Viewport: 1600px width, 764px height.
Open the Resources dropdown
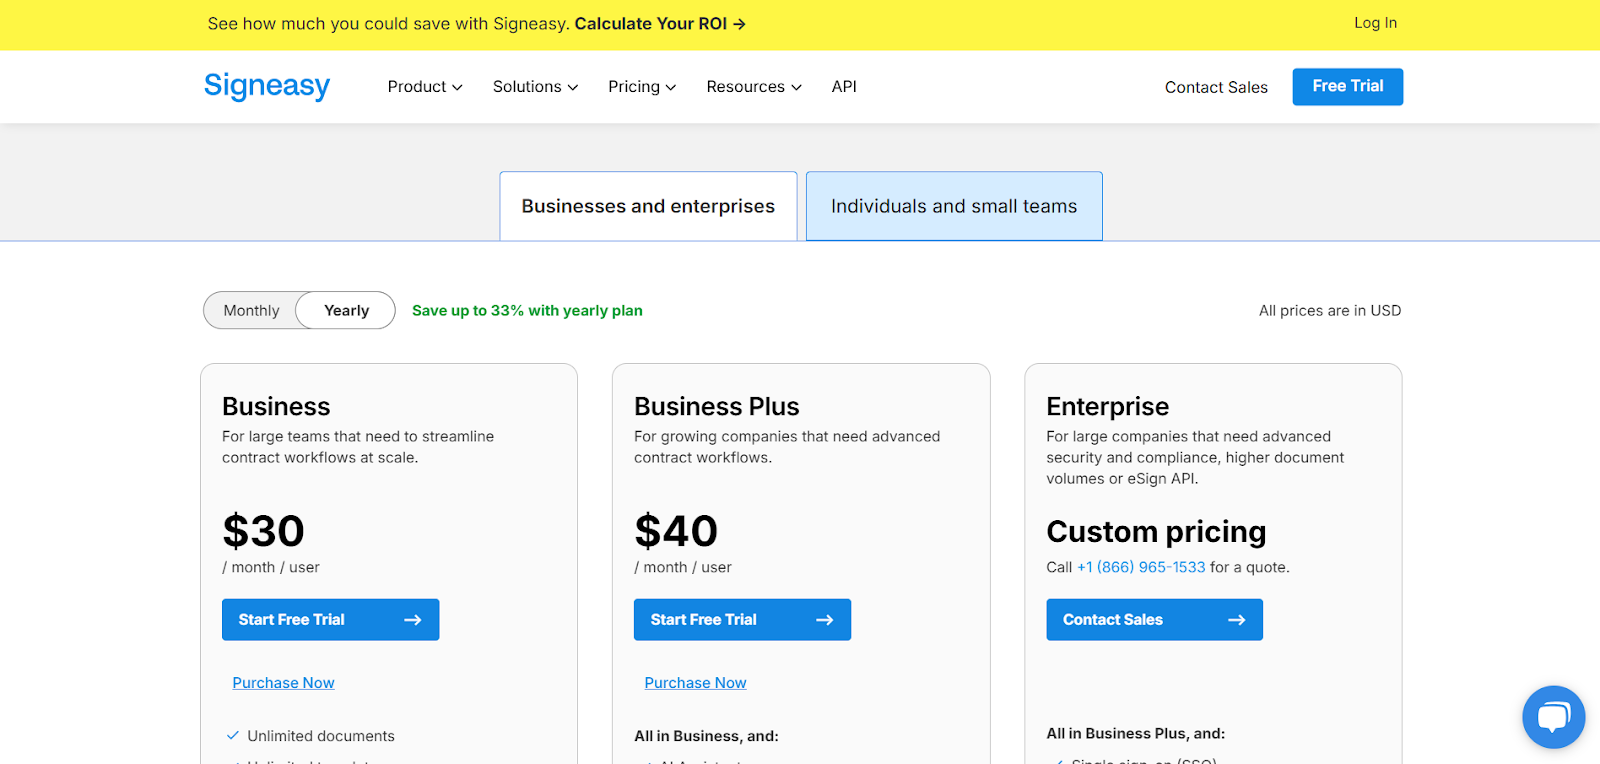point(754,87)
